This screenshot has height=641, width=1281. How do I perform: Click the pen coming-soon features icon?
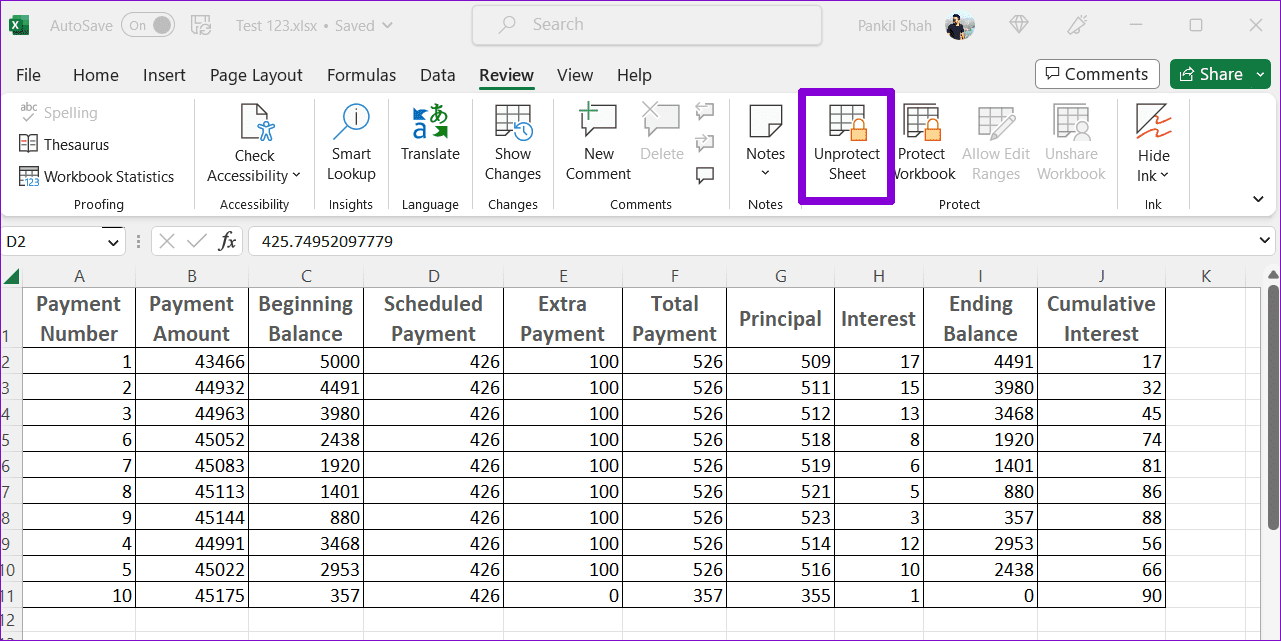pos(1078,25)
